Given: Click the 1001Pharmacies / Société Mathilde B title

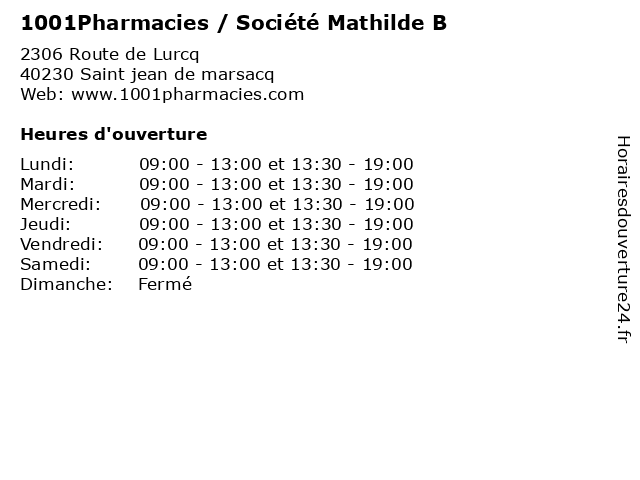Looking at the screenshot, I should pyautogui.click(x=233, y=23).
